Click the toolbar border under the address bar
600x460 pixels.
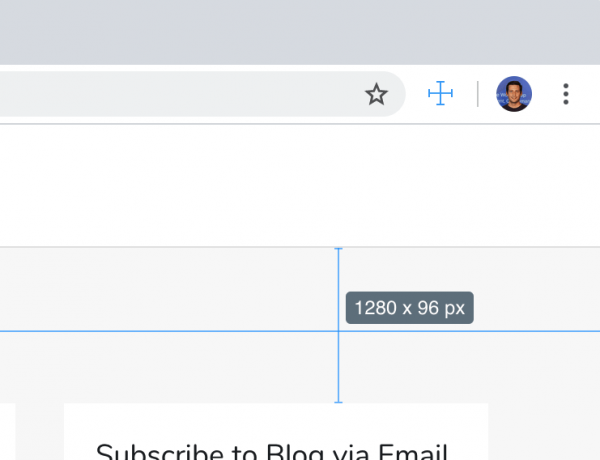[300, 124]
